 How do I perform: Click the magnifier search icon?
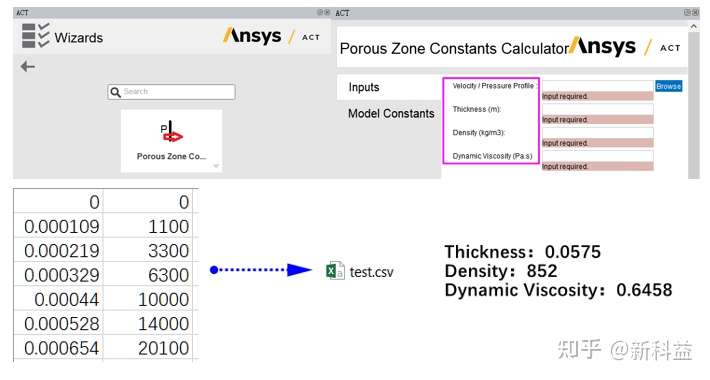click(x=115, y=92)
